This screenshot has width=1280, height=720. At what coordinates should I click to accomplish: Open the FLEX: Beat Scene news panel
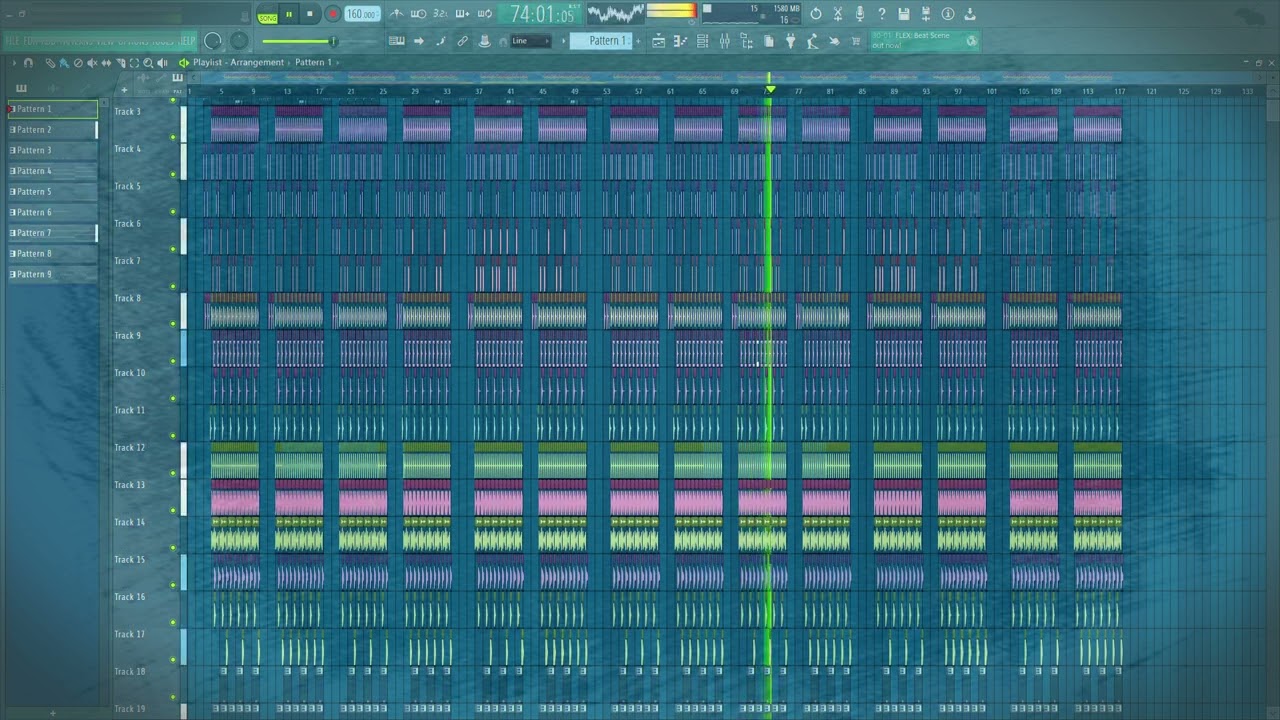pyautogui.click(x=924, y=41)
